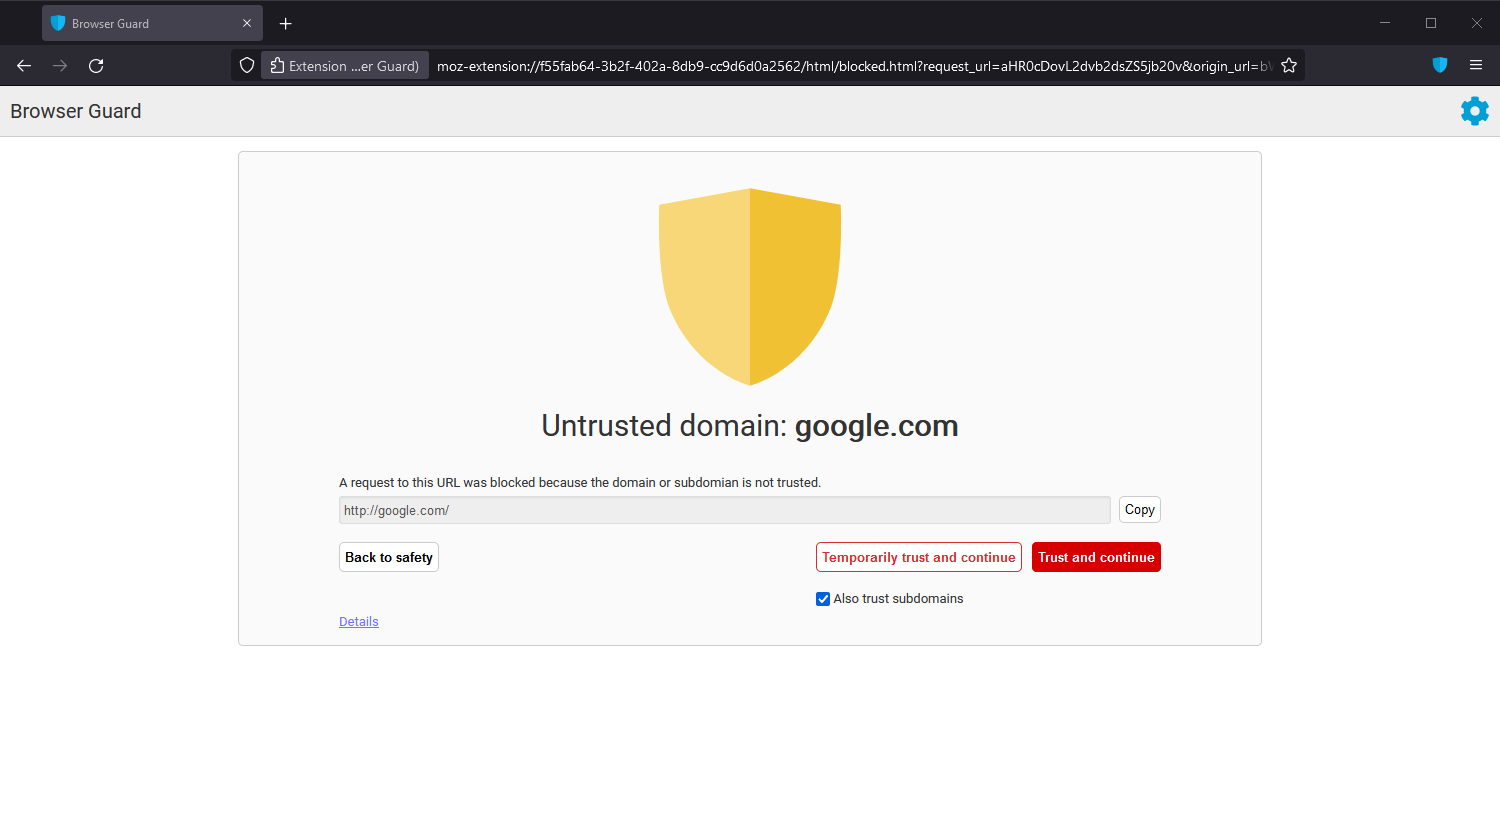The height and width of the screenshot is (837, 1500).
Task: Bookmark this page with star icon
Action: pyautogui.click(x=1289, y=66)
